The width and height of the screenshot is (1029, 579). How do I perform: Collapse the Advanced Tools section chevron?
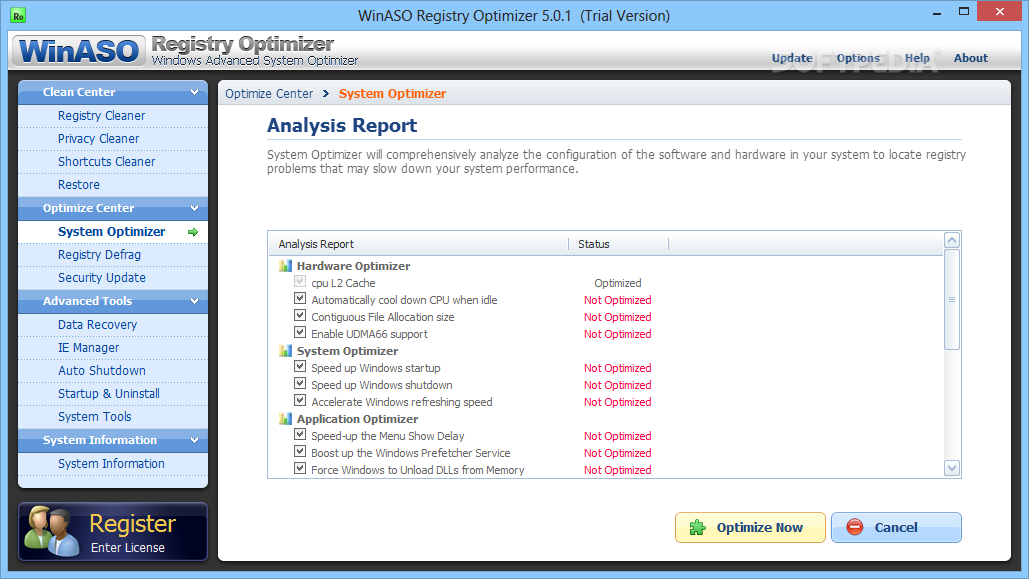pyautogui.click(x=194, y=301)
